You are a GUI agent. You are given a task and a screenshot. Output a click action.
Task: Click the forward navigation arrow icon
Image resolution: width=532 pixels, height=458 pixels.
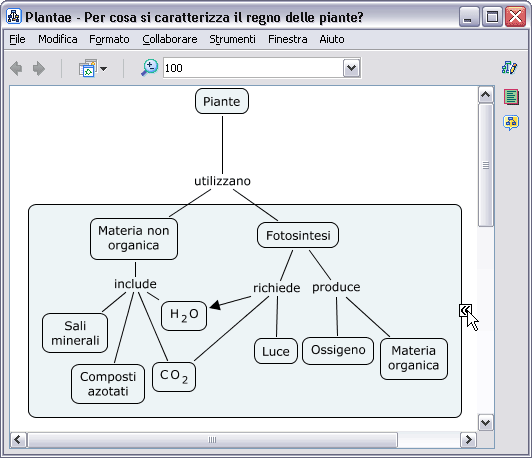[39, 69]
